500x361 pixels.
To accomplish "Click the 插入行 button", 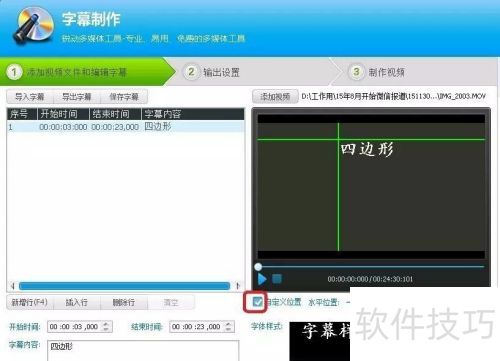I will pos(77,302).
